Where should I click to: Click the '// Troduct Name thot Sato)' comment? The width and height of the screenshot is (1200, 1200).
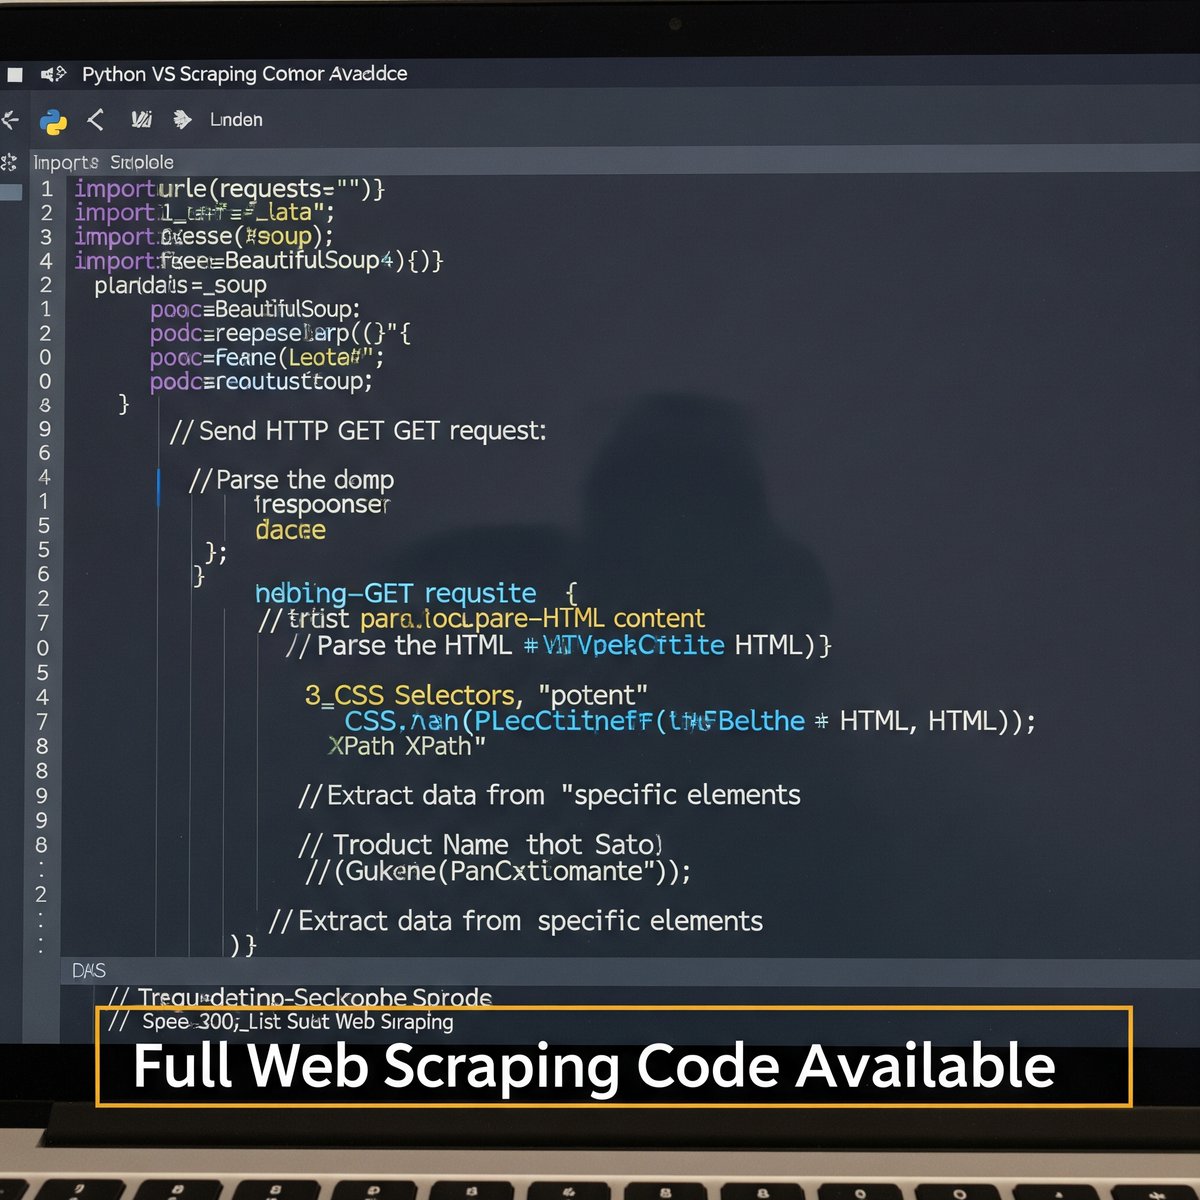click(480, 845)
